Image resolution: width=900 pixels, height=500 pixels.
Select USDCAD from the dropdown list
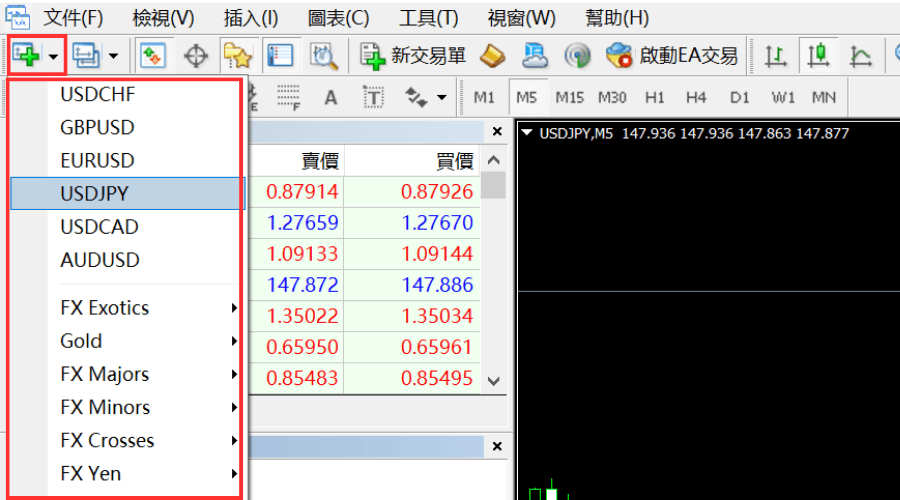[125, 227]
